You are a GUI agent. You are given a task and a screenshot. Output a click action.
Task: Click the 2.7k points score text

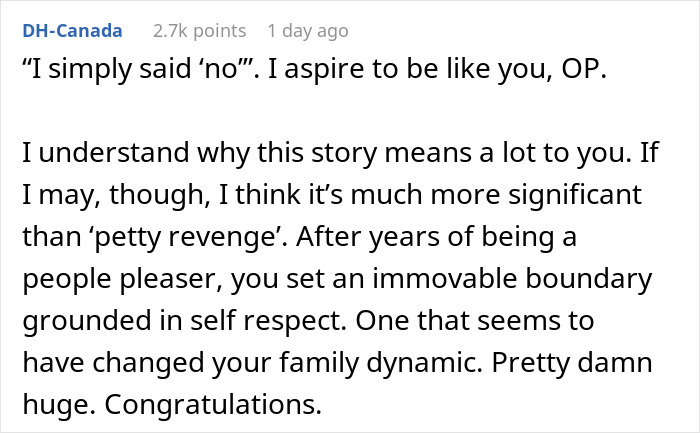click(200, 31)
